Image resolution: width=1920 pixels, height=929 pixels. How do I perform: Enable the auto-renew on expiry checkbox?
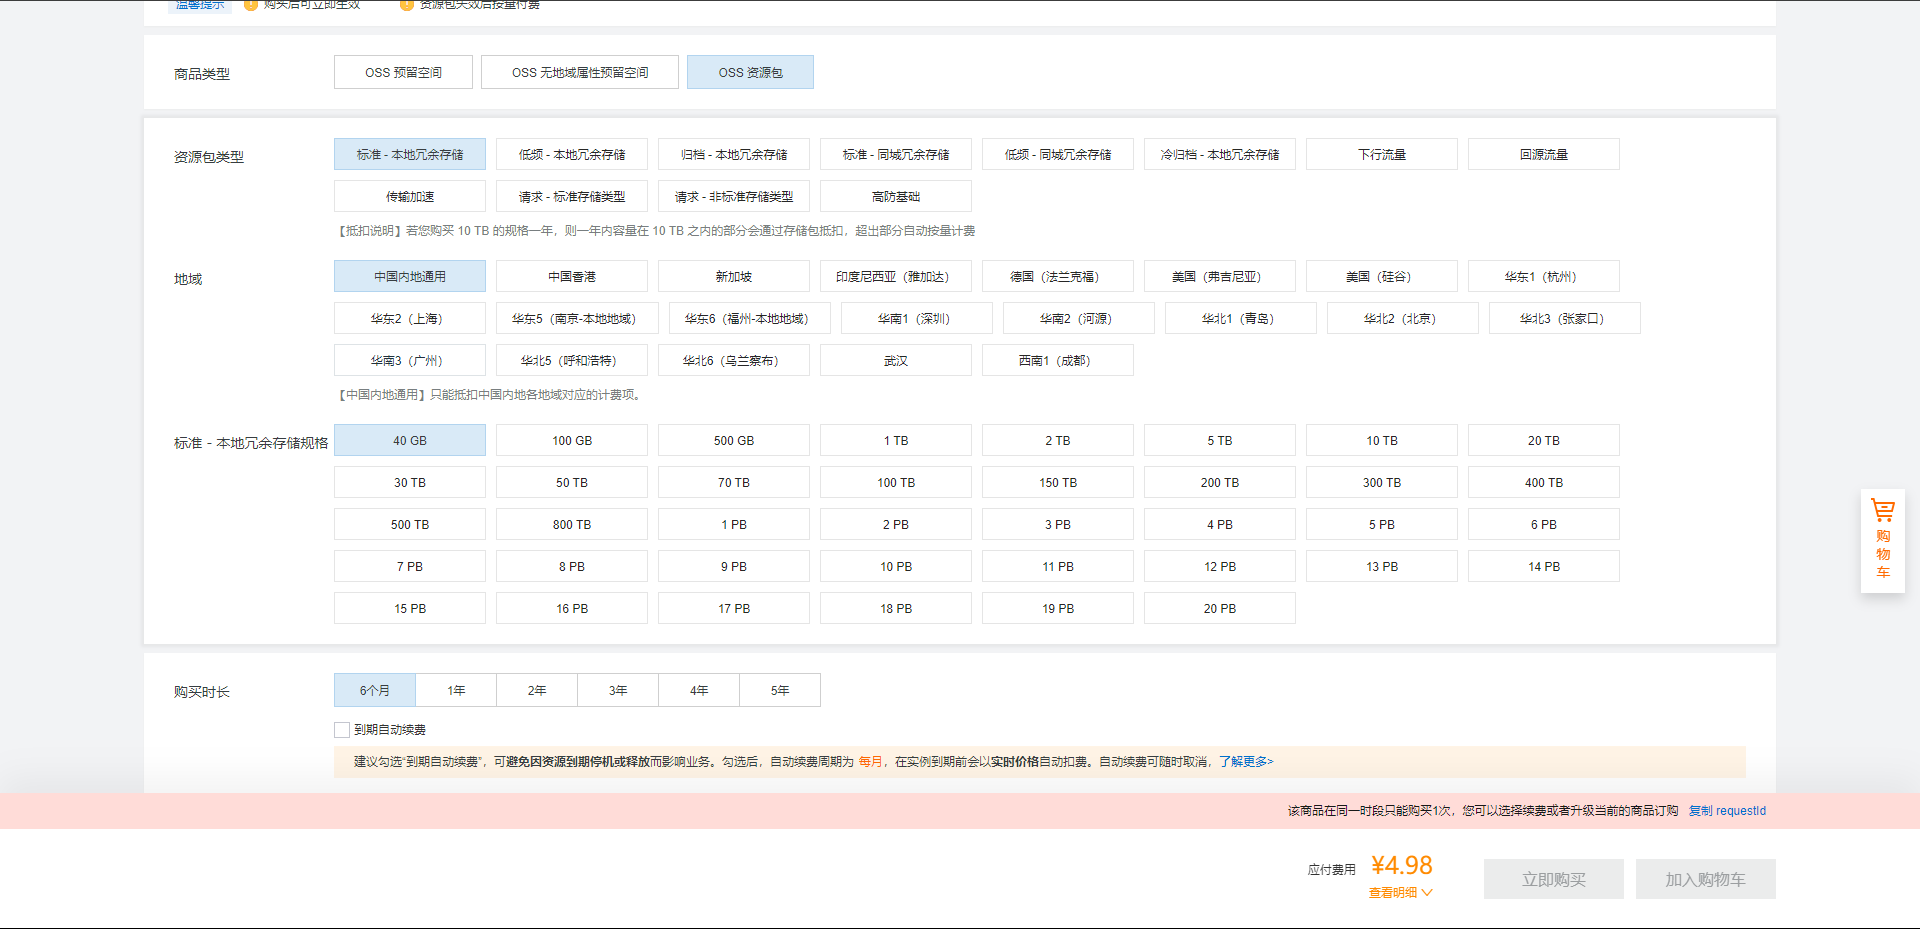coord(342,730)
